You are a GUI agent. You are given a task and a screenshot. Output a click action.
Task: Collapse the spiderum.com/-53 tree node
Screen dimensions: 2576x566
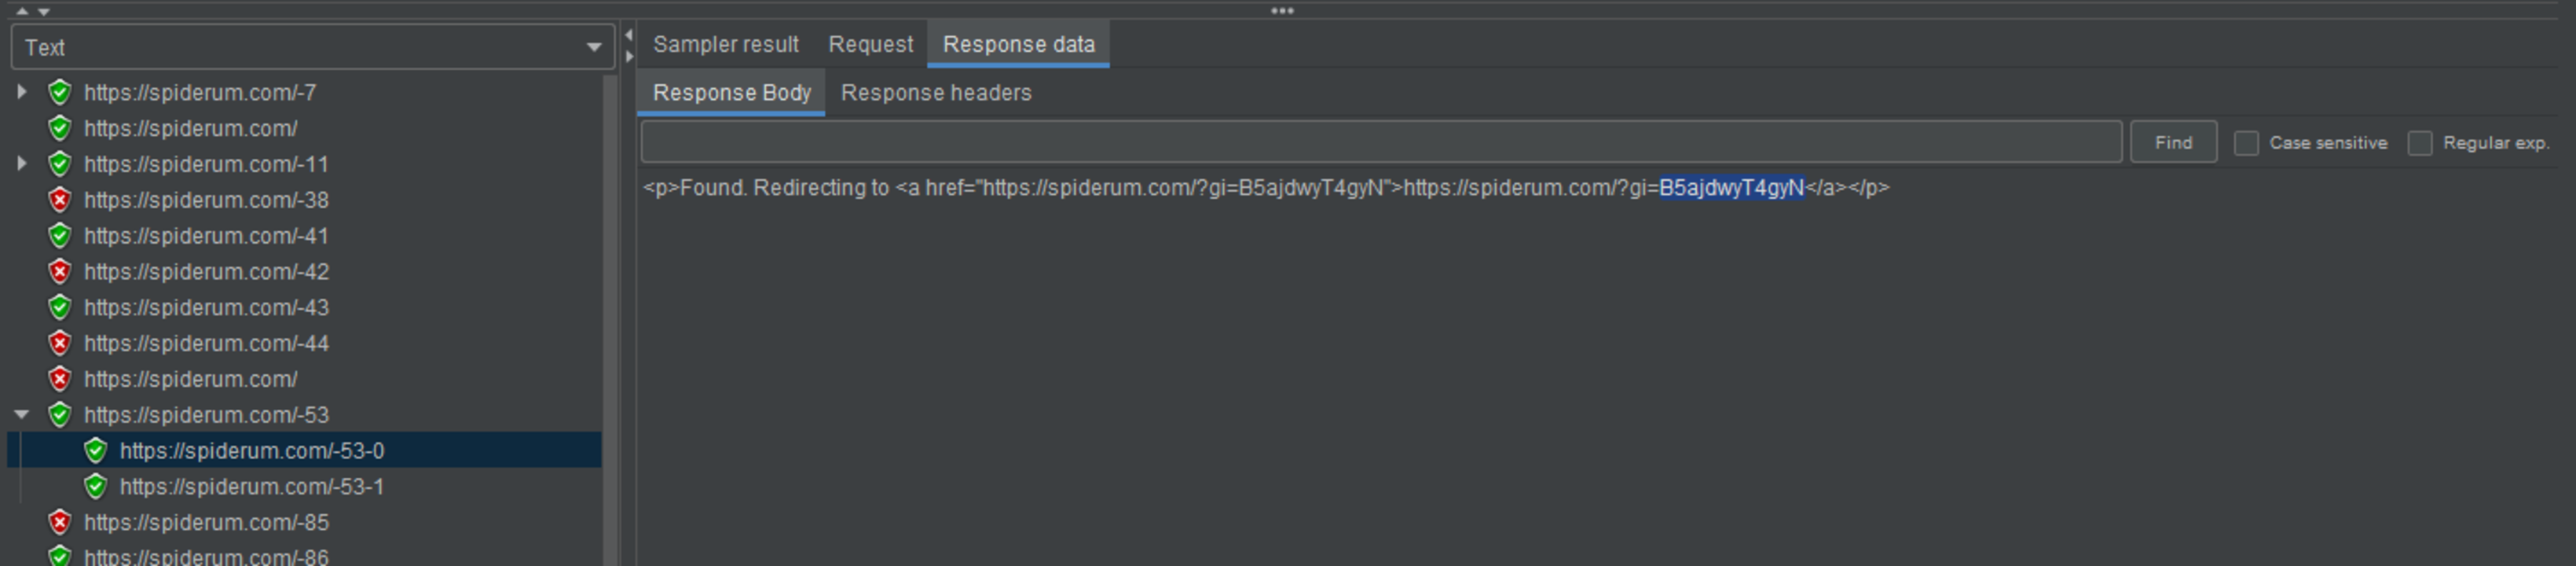(21, 414)
